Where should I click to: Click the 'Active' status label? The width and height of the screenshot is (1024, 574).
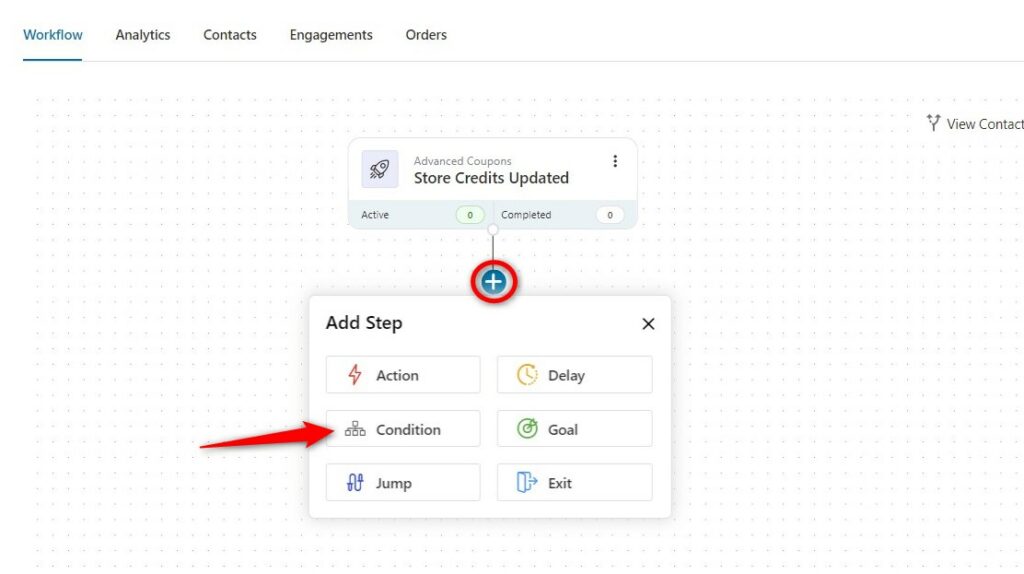(x=375, y=215)
